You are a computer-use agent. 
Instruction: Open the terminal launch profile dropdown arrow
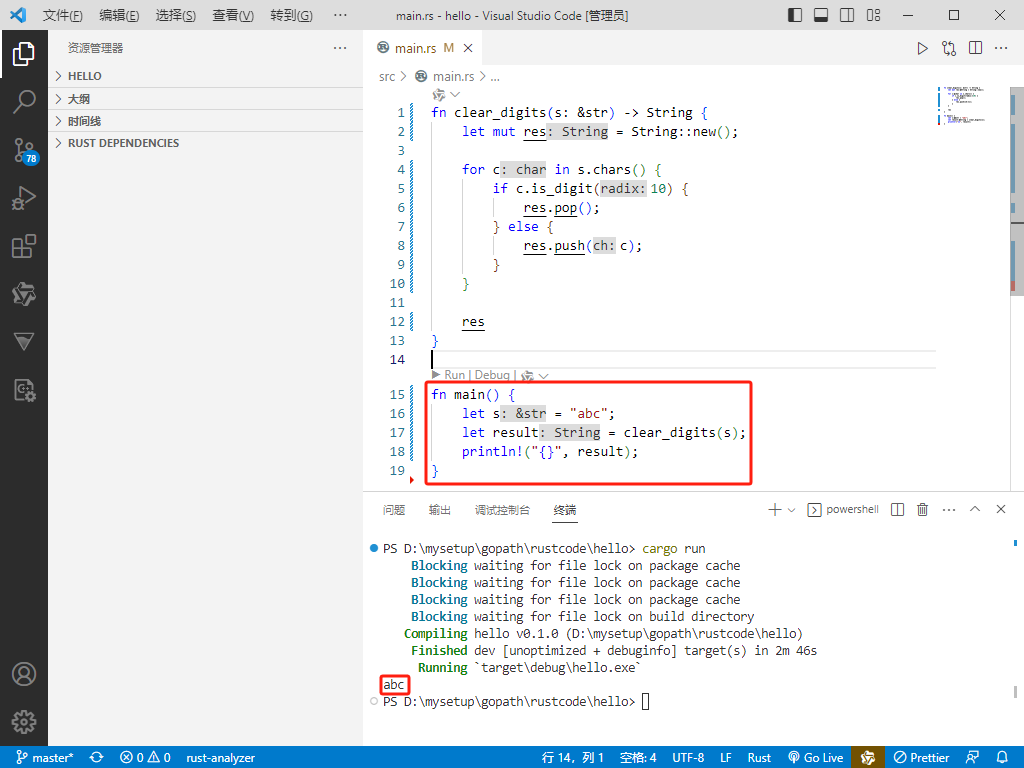point(792,510)
